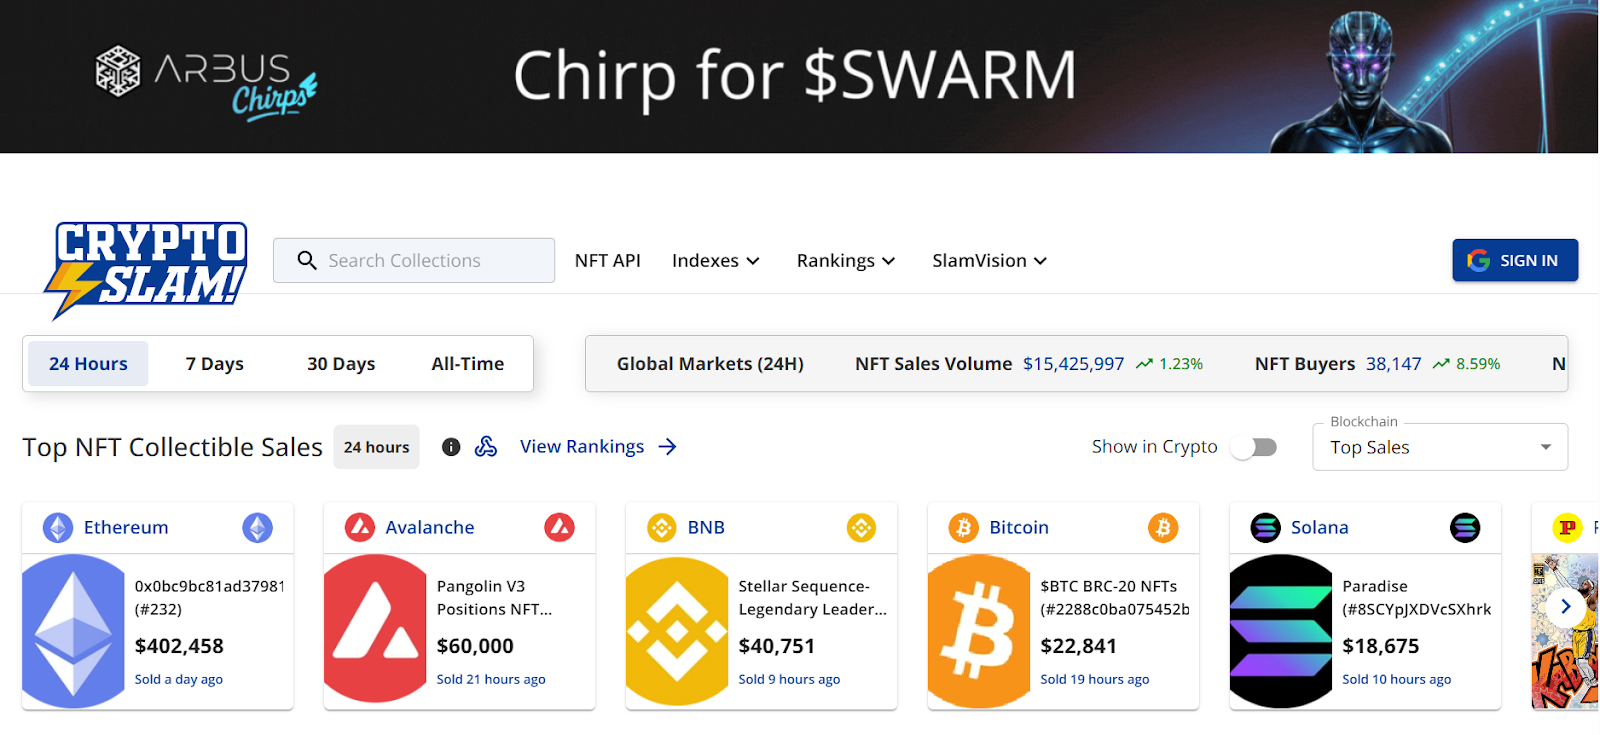
Task: Open the large Avalanche NFT thumbnail
Action: [x=376, y=632]
